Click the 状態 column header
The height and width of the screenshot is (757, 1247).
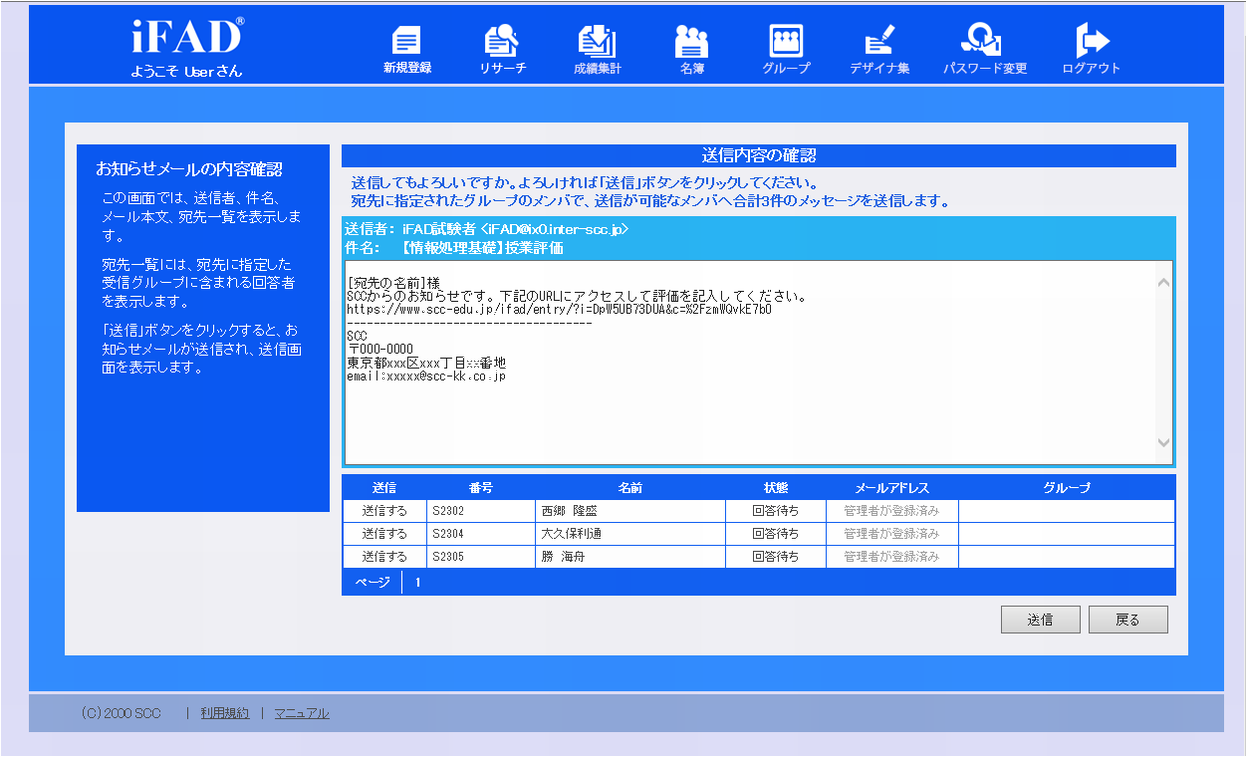pyautogui.click(x=776, y=488)
